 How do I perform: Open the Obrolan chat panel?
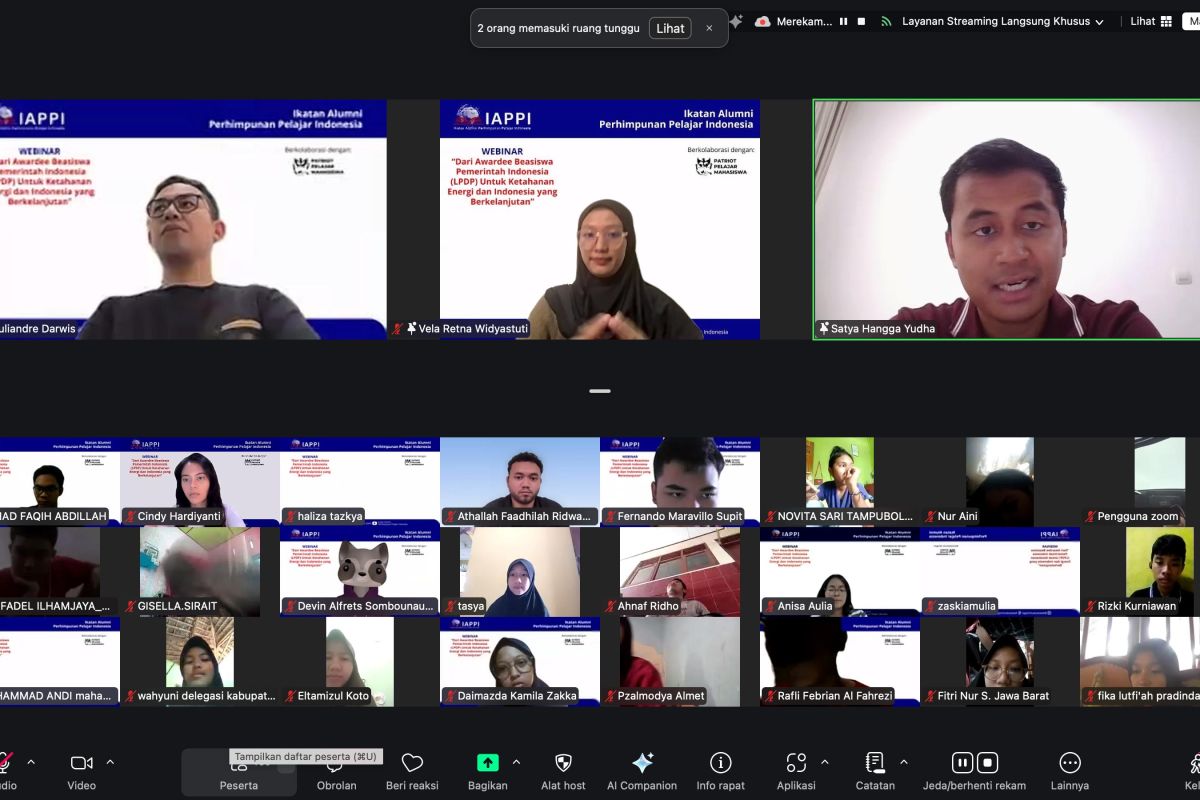[x=336, y=765]
